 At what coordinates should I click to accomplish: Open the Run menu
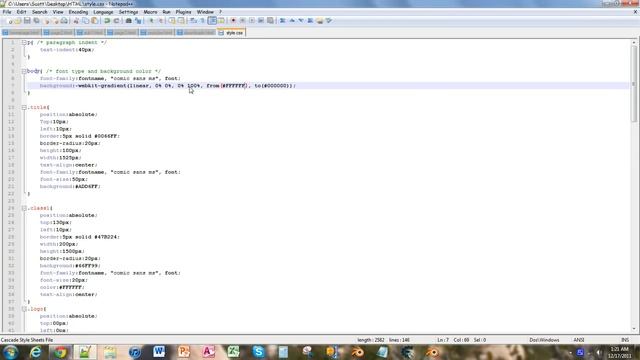click(166, 12)
